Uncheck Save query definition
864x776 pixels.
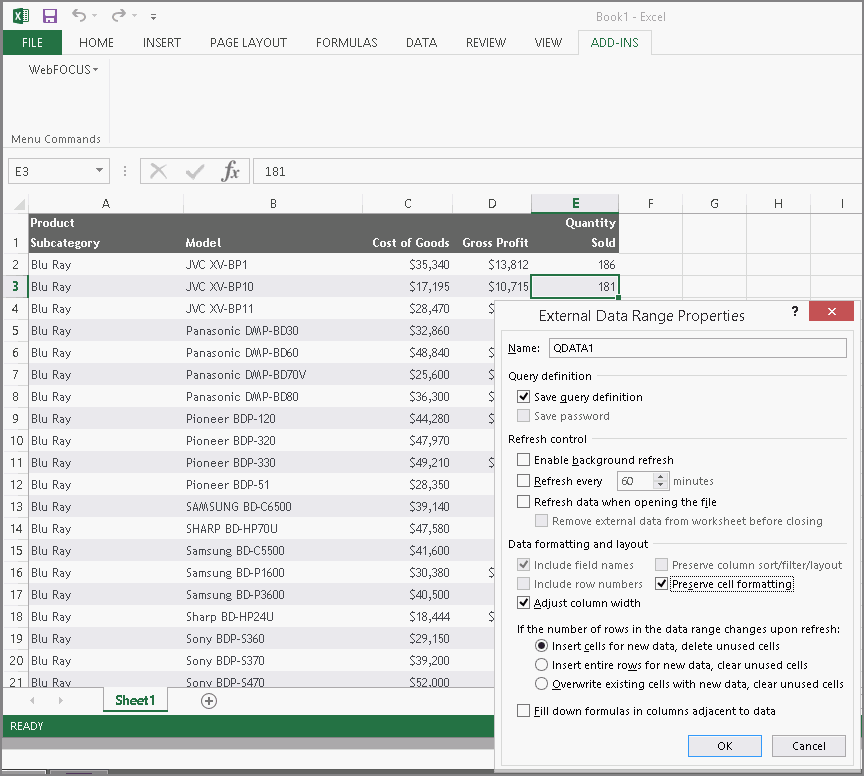coord(523,396)
